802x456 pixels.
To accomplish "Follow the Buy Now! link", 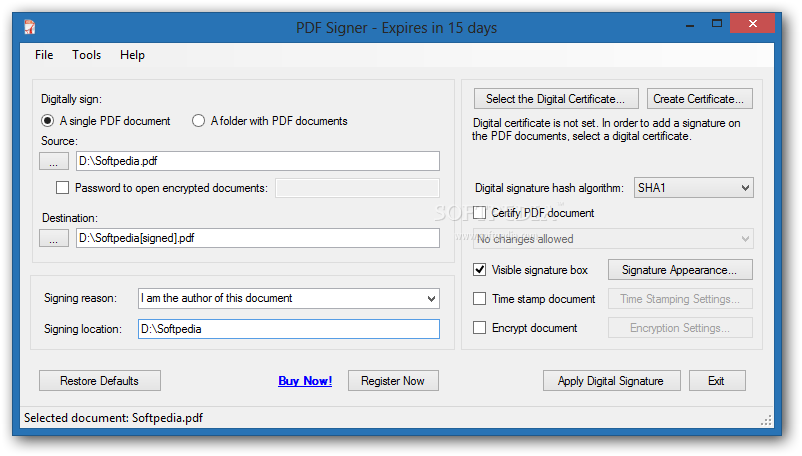I will click(305, 381).
